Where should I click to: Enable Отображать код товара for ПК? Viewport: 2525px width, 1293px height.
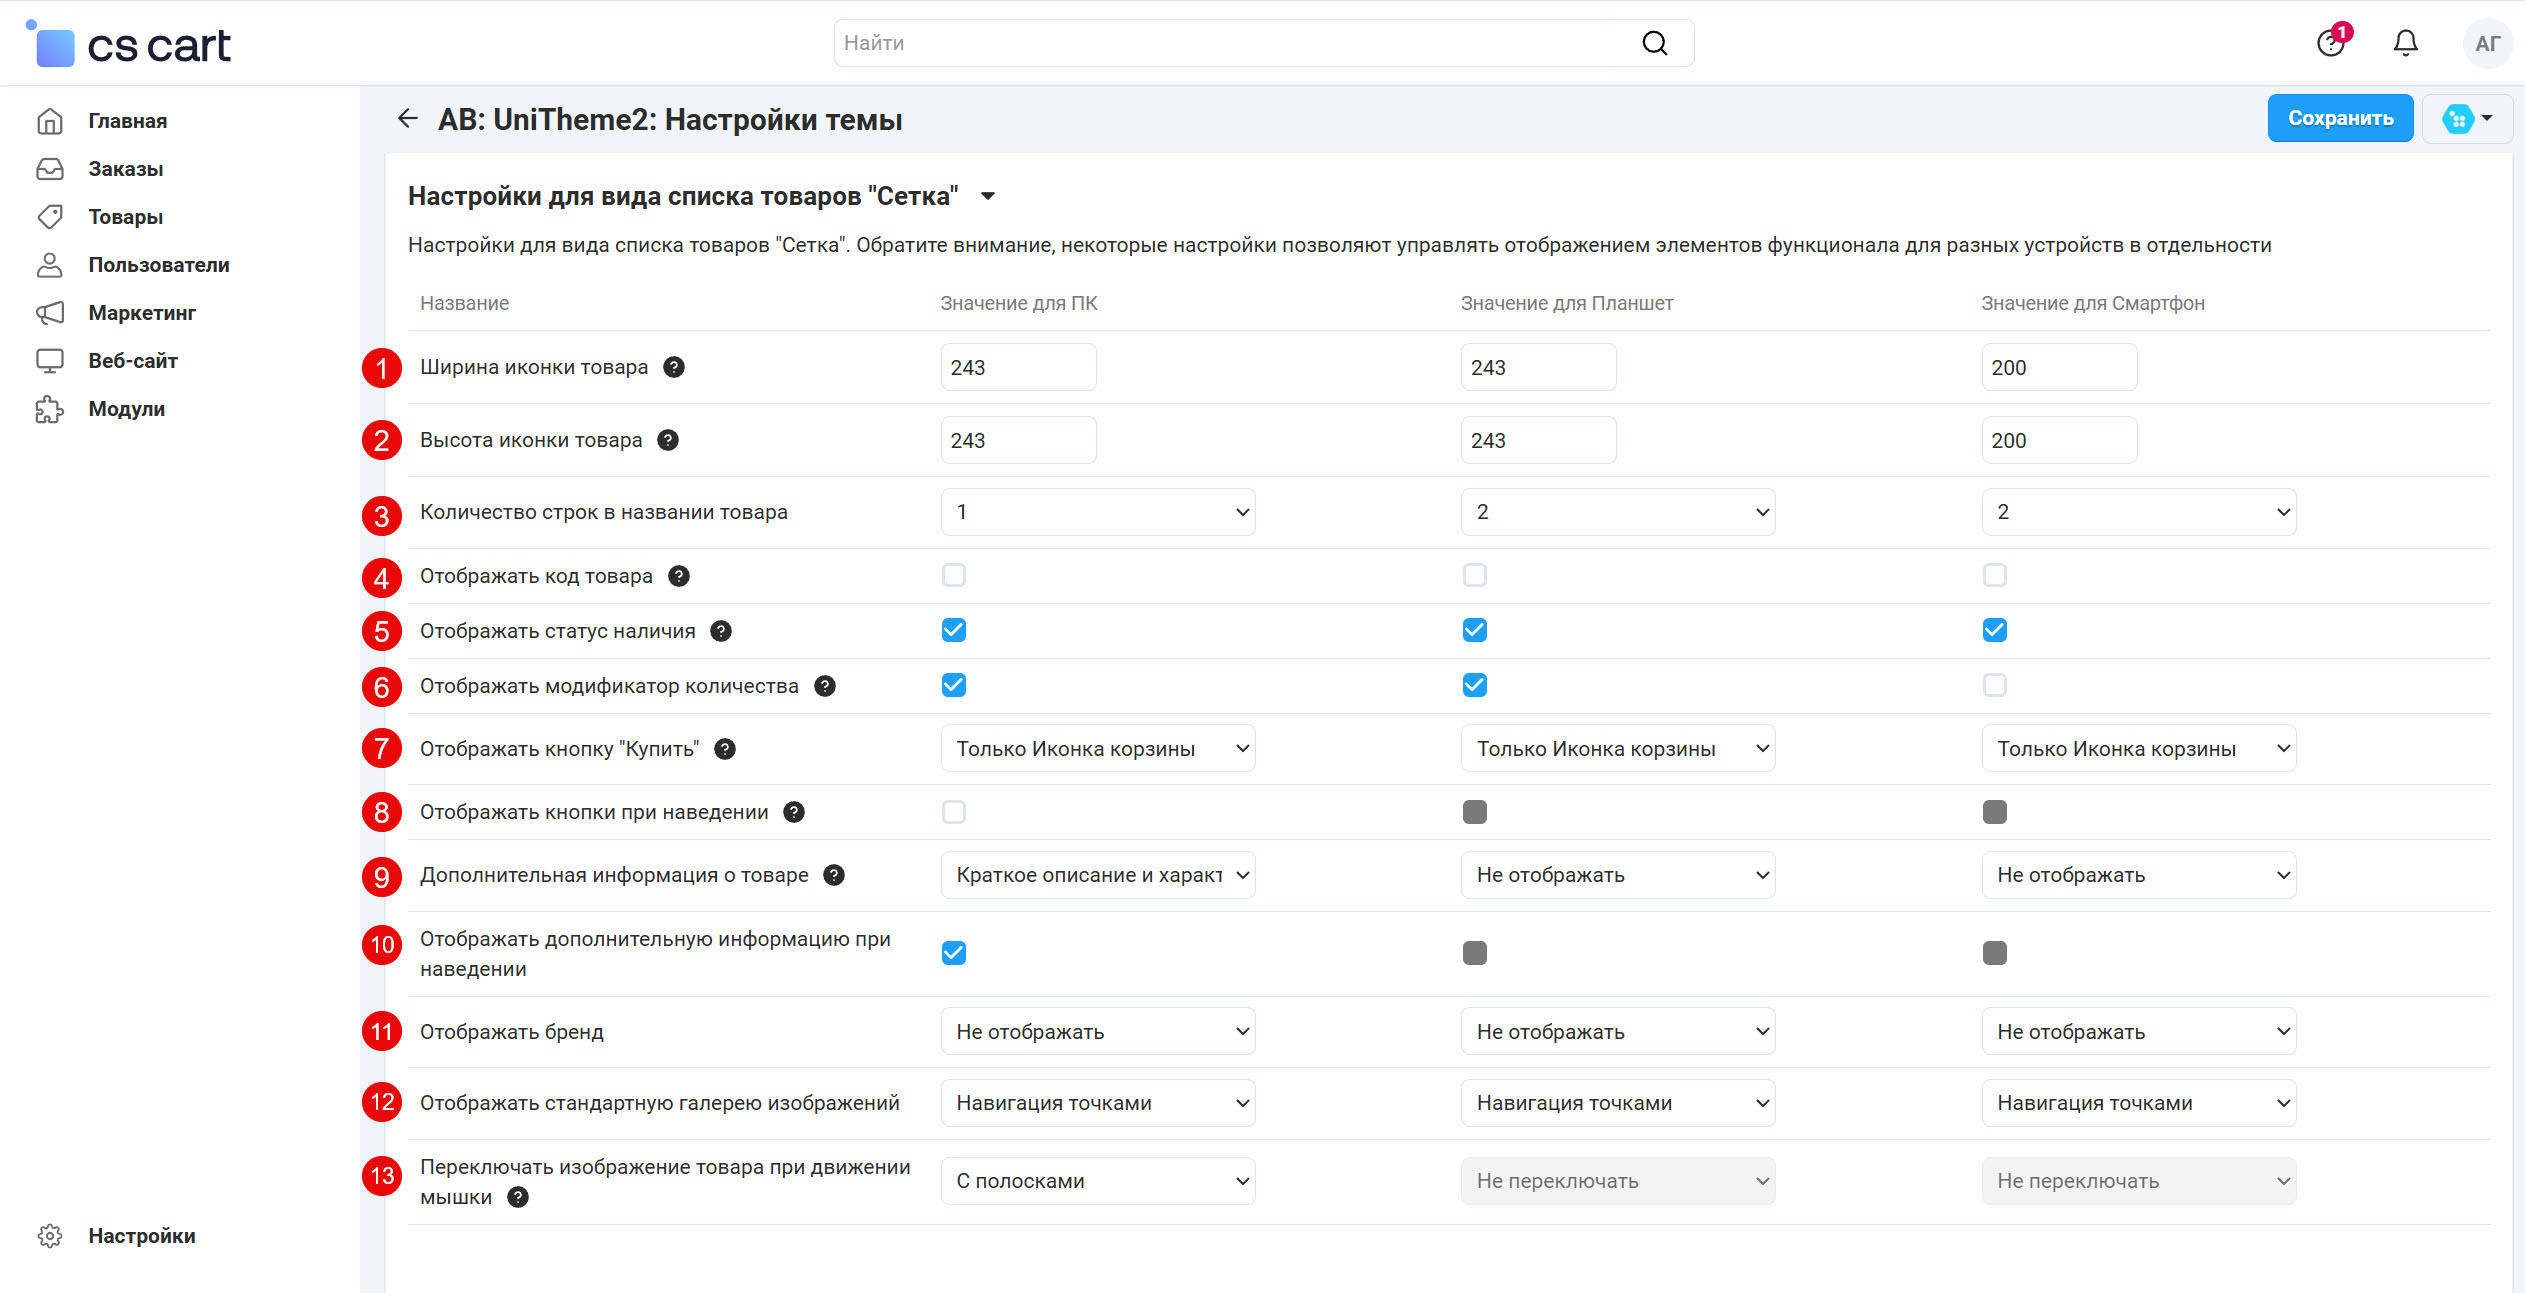954,575
